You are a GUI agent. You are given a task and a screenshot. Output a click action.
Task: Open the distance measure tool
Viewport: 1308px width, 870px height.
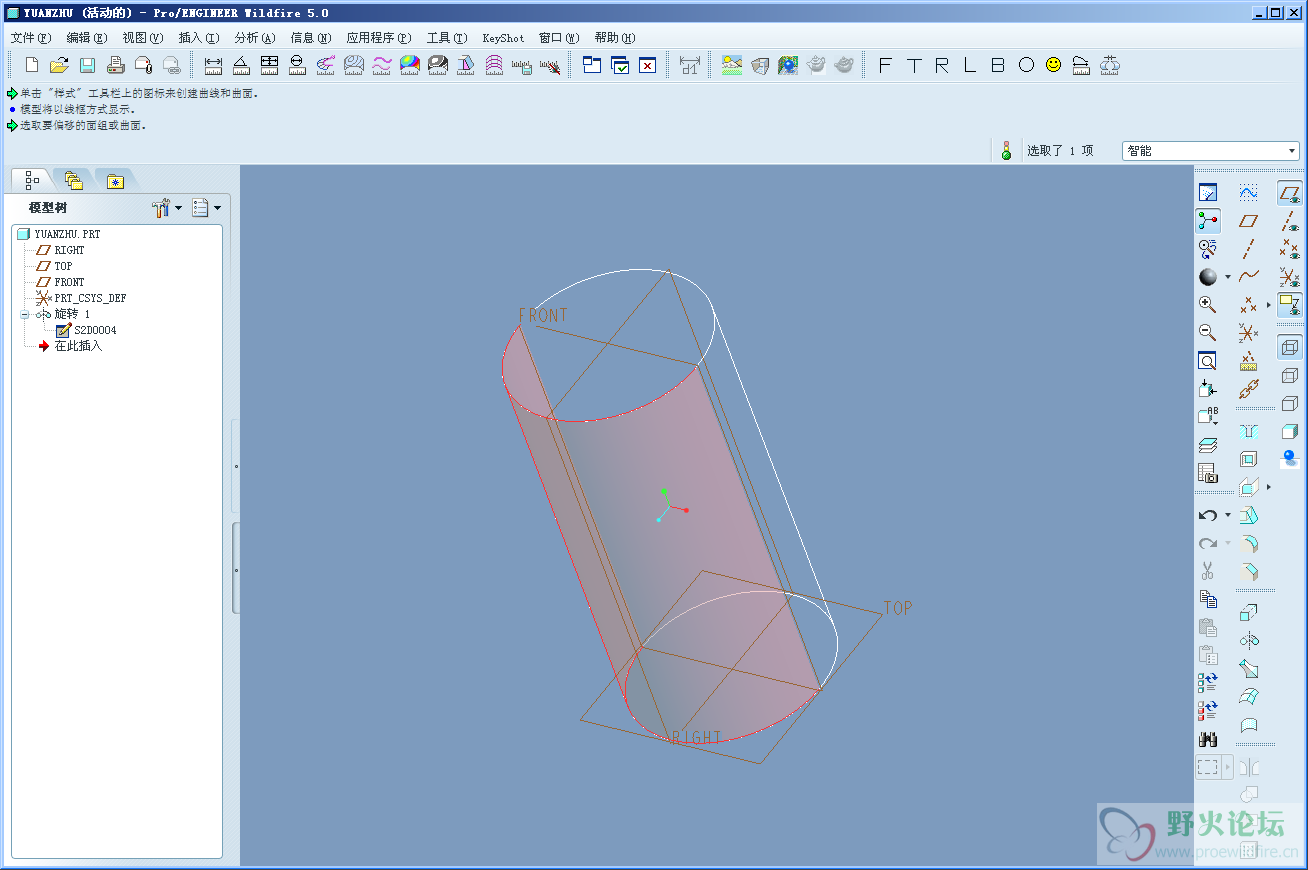coord(213,65)
